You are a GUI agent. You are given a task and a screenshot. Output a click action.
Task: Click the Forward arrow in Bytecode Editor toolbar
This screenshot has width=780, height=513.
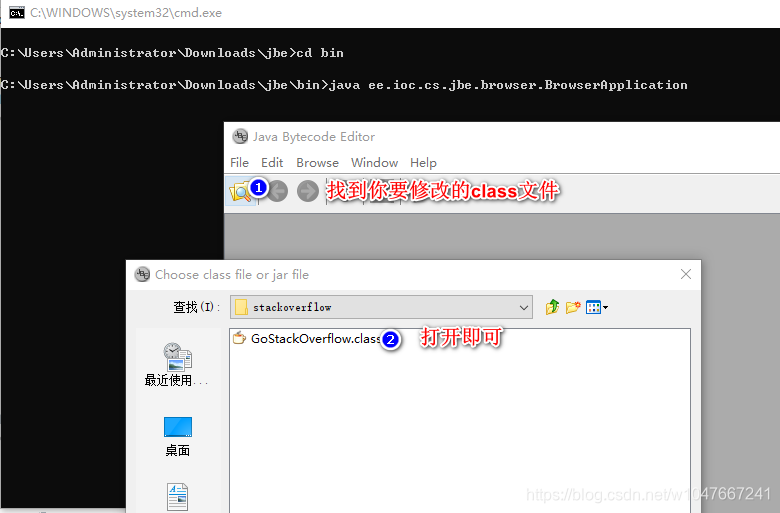point(308,191)
